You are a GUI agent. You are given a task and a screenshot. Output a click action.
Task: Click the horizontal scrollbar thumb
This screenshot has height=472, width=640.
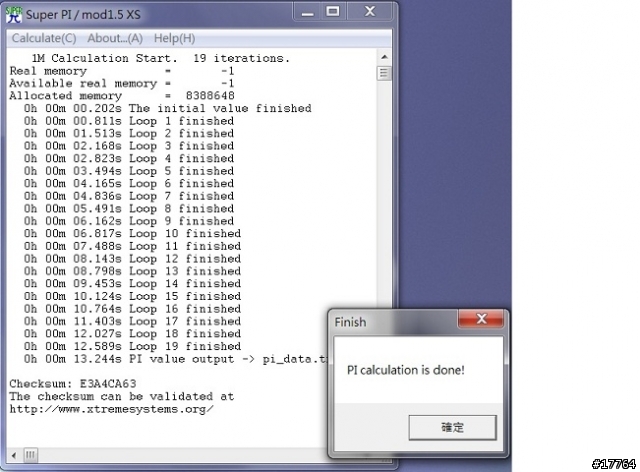(x=30, y=455)
